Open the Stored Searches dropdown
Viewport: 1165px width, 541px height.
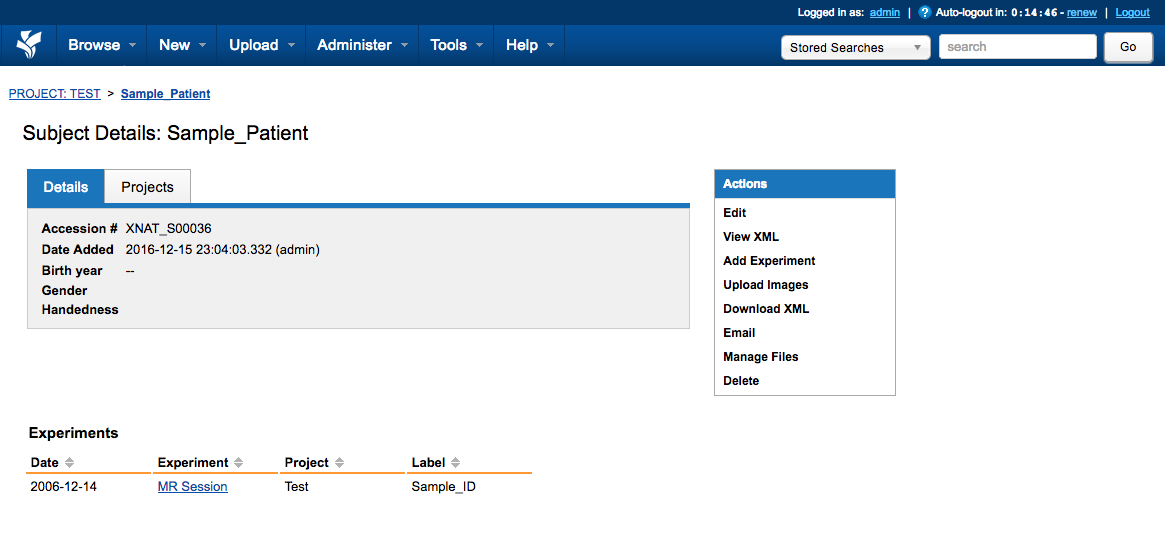point(855,47)
